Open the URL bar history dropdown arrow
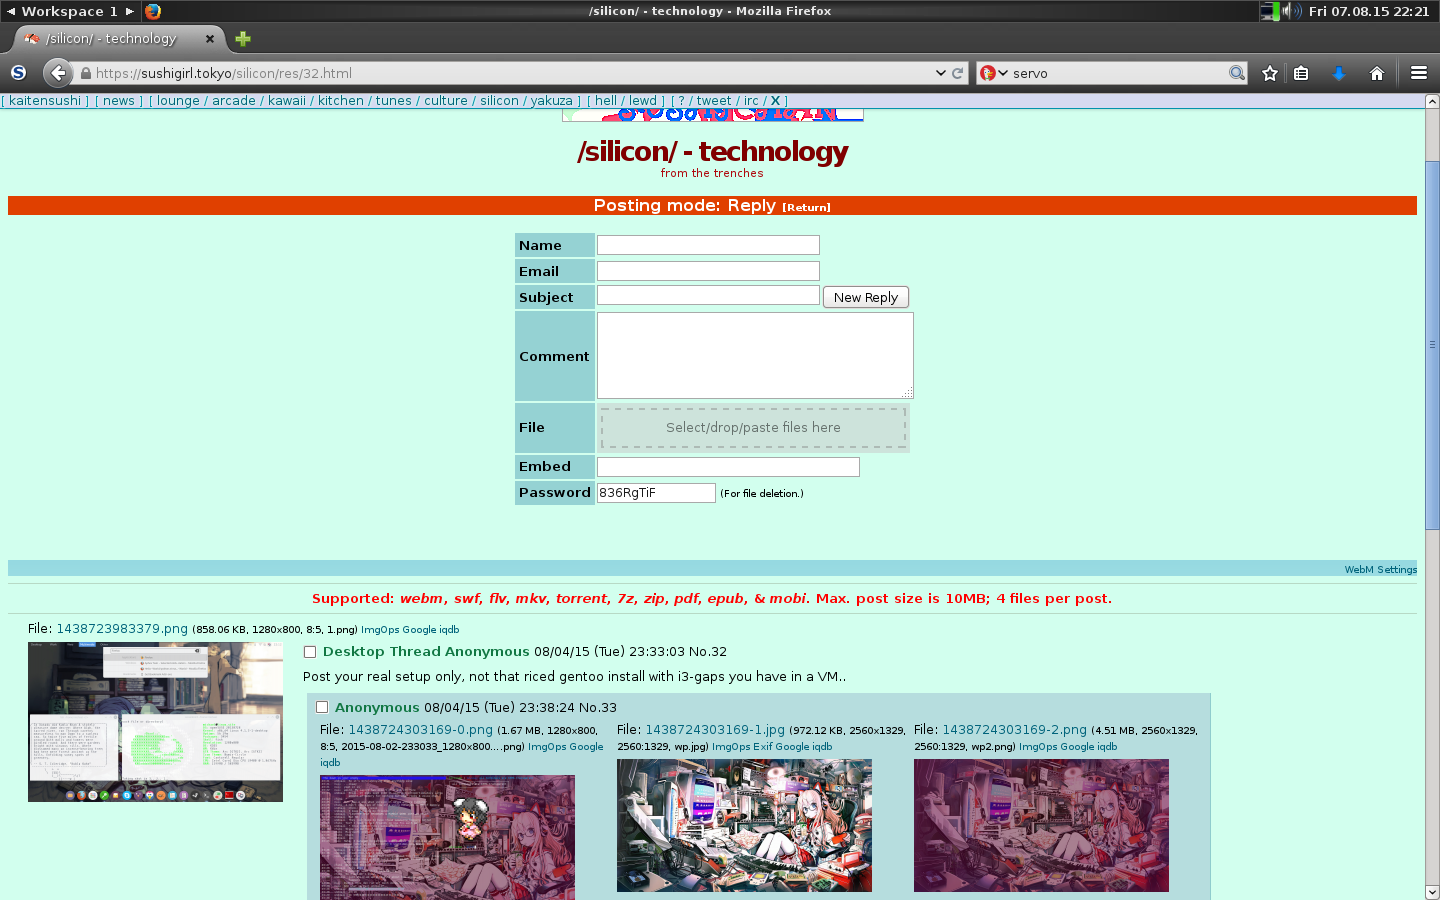 click(940, 73)
